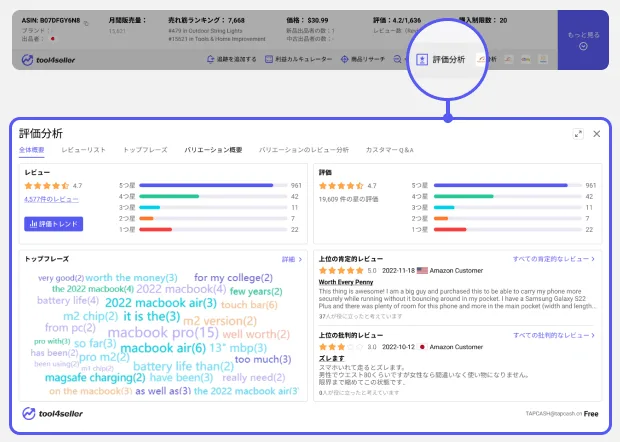Image resolution: width=620 pixels, height=442 pixels.
Task: Click the eBay icon in the top toolbar
Action: pyautogui.click(x=525, y=59)
